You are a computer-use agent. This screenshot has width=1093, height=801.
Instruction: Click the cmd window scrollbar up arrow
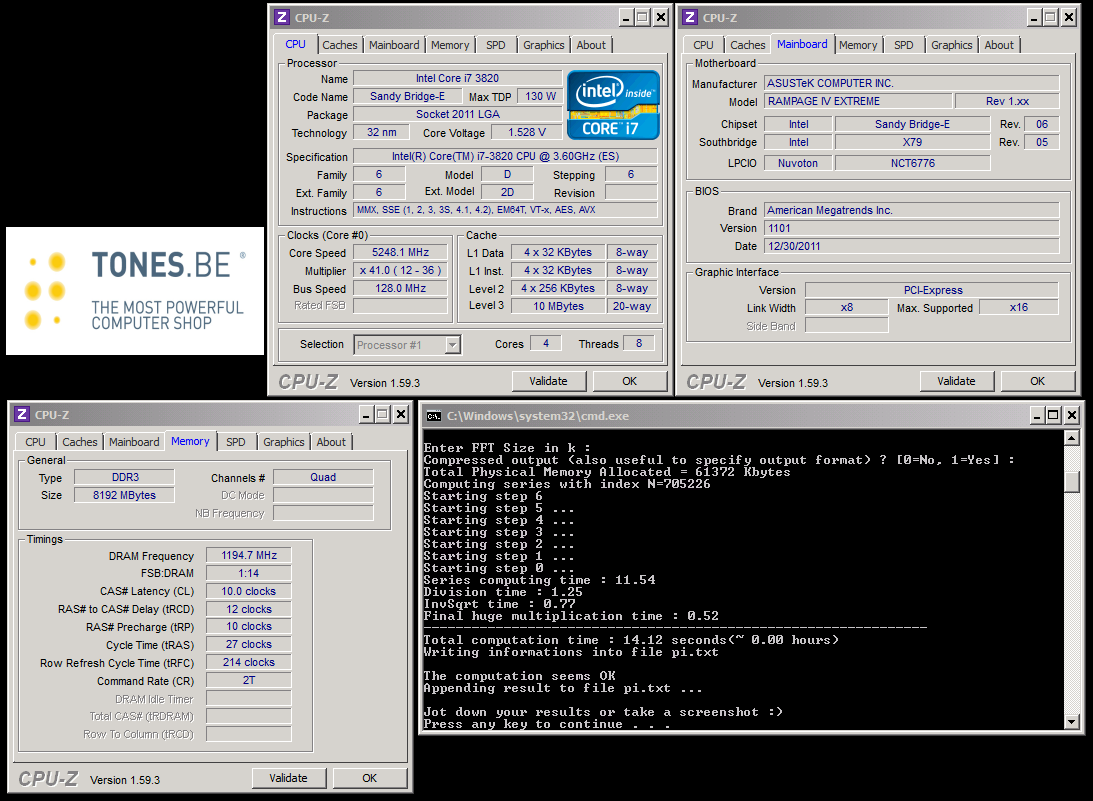1072,437
